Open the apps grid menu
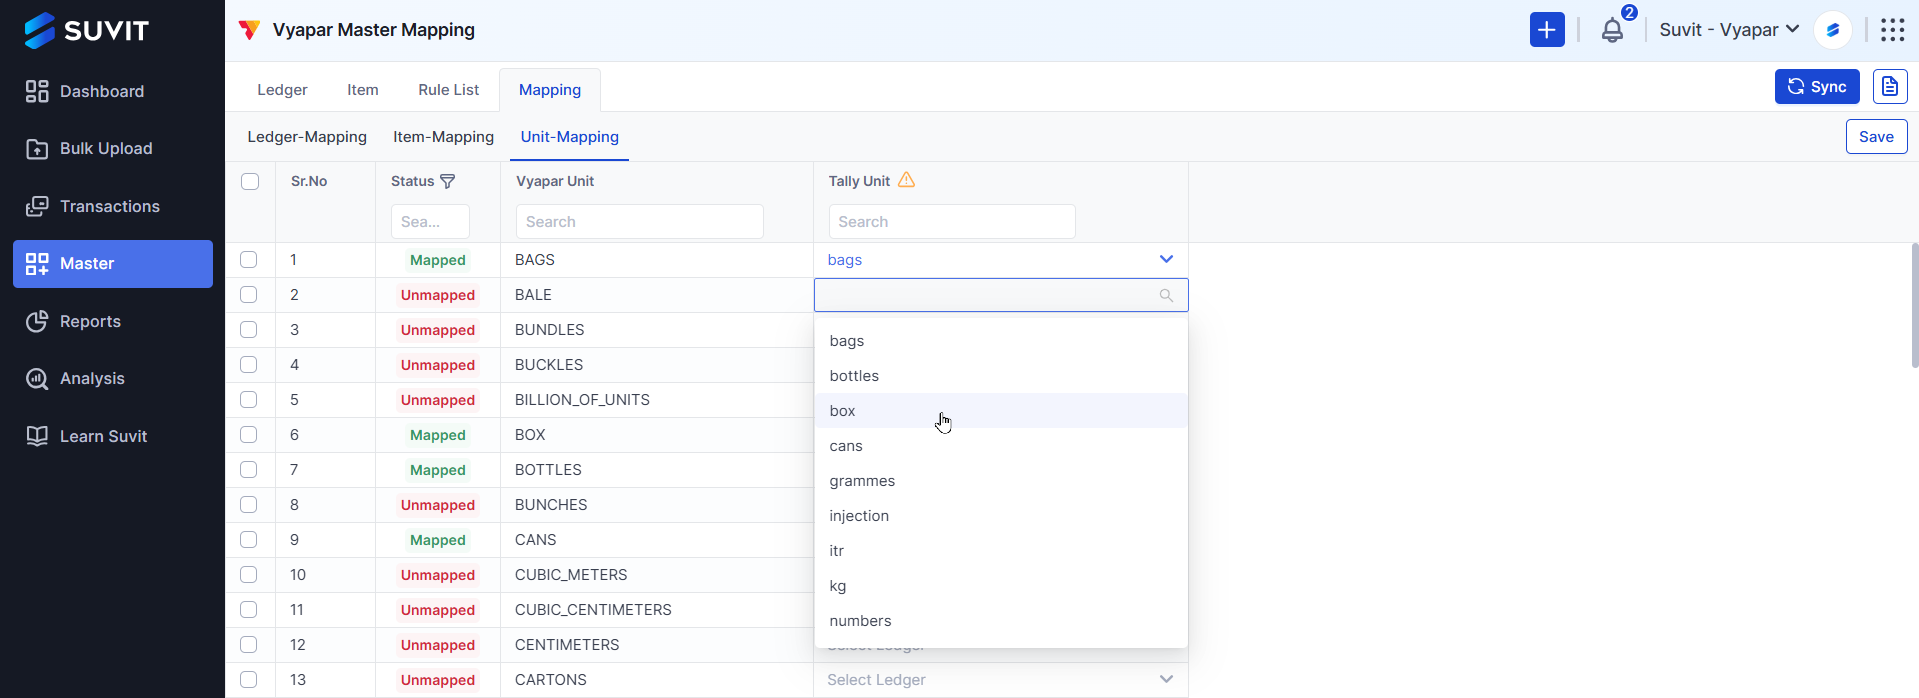 pyautogui.click(x=1892, y=30)
